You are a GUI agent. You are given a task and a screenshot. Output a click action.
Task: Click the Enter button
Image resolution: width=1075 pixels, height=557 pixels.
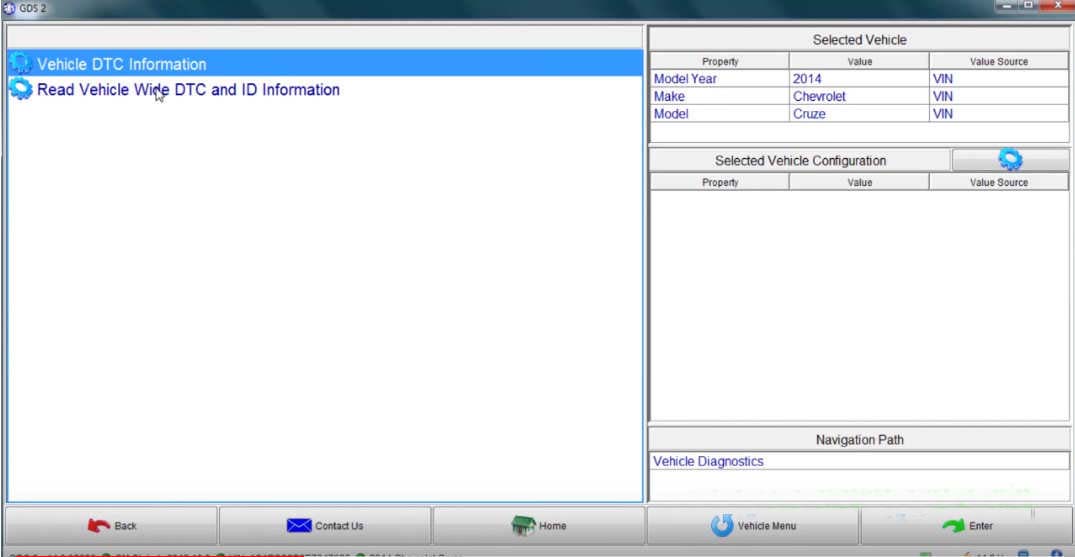[x=967, y=526]
